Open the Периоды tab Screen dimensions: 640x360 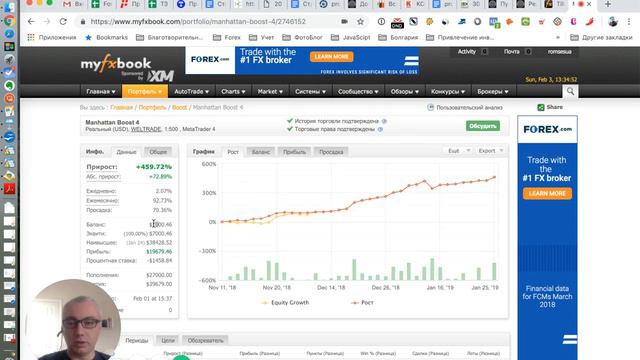137,340
